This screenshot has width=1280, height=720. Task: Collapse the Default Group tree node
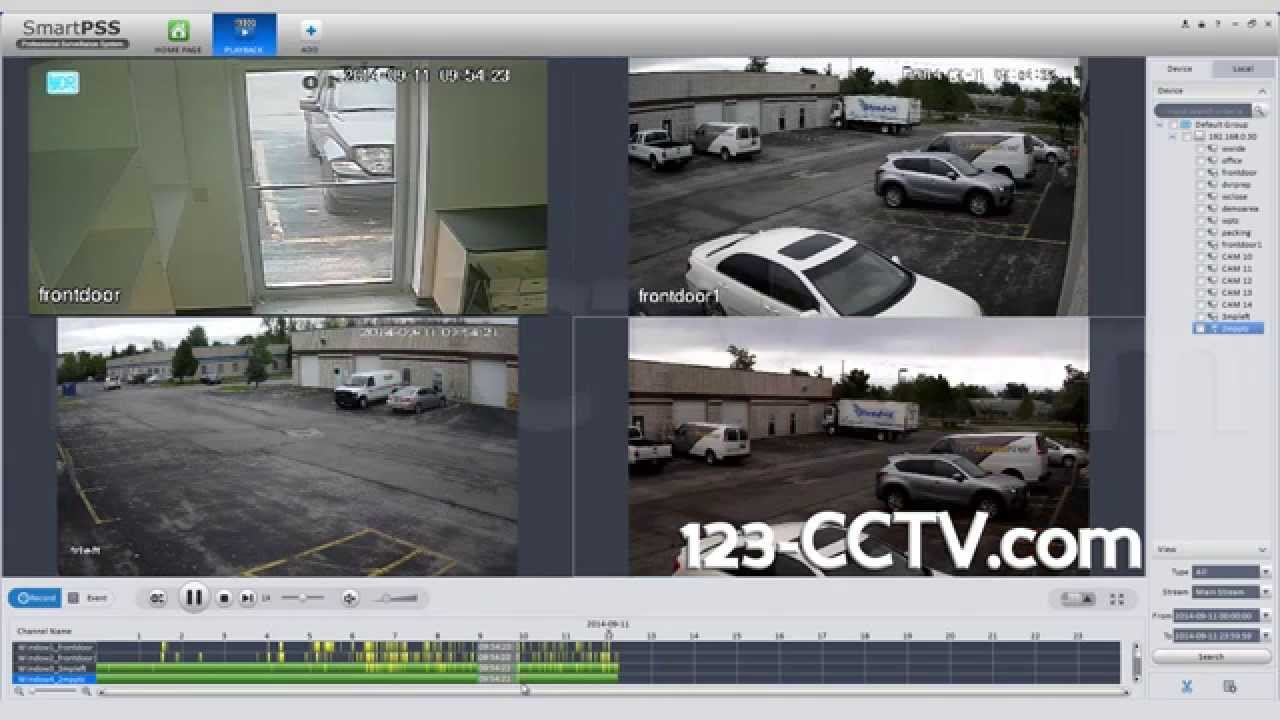click(x=1160, y=125)
